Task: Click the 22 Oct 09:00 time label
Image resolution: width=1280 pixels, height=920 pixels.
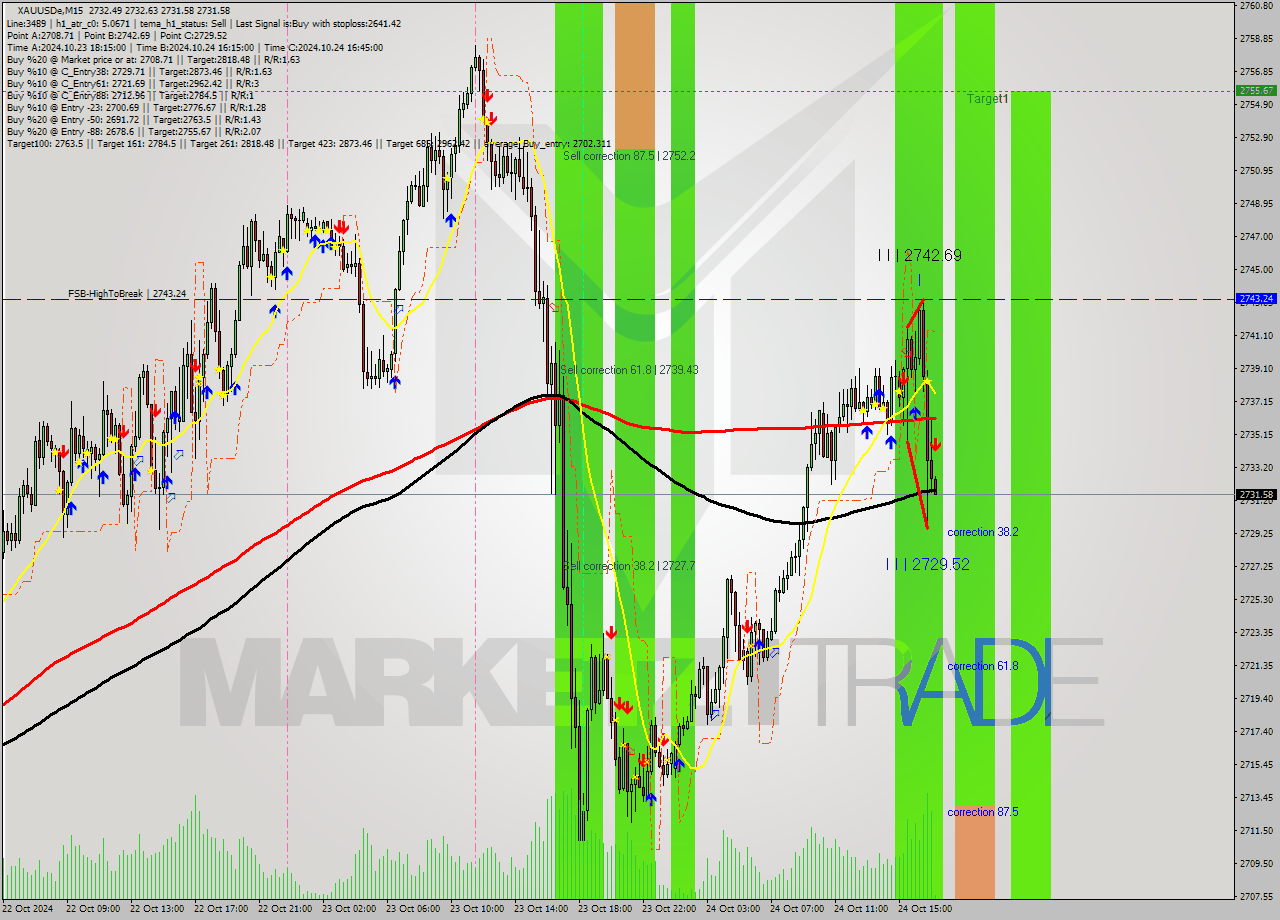Action: click(x=93, y=909)
